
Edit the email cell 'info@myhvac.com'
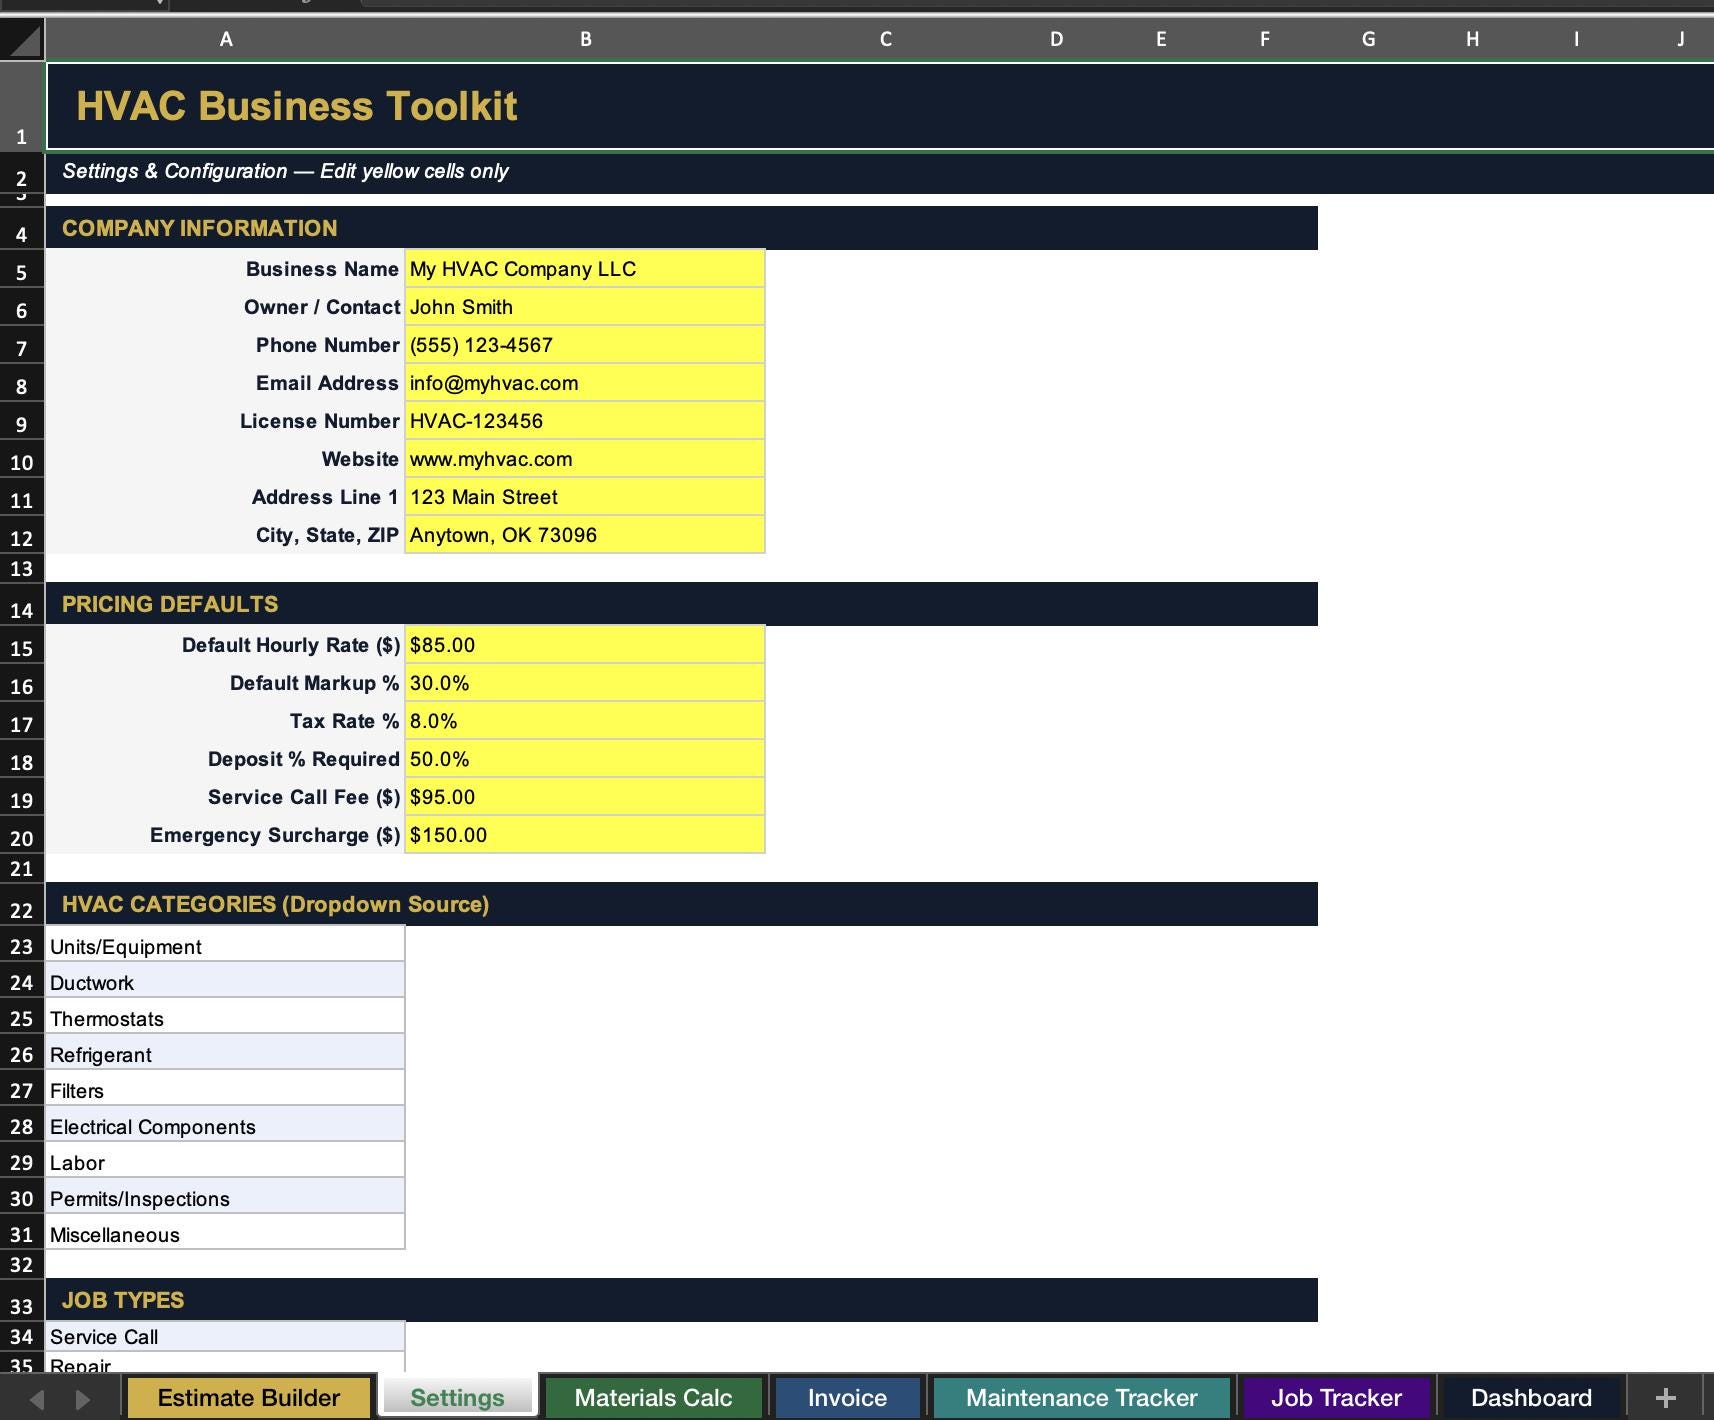pyautogui.click(x=585, y=383)
